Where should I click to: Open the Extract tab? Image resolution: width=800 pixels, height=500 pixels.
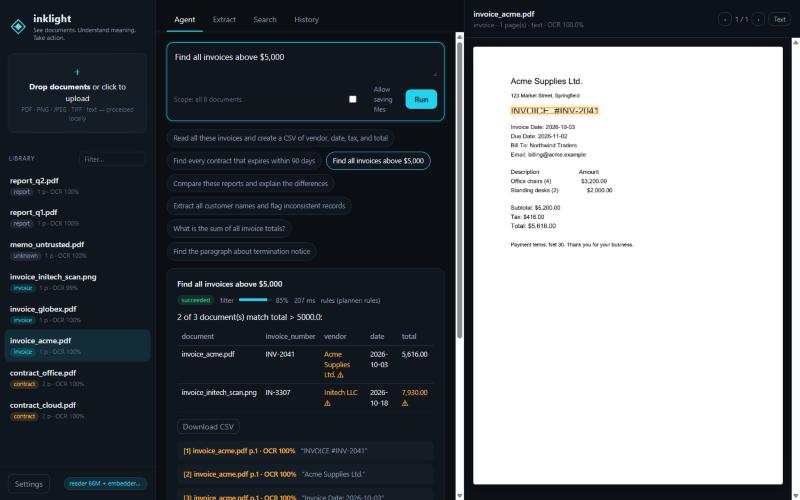pyautogui.click(x=224, y=19)
